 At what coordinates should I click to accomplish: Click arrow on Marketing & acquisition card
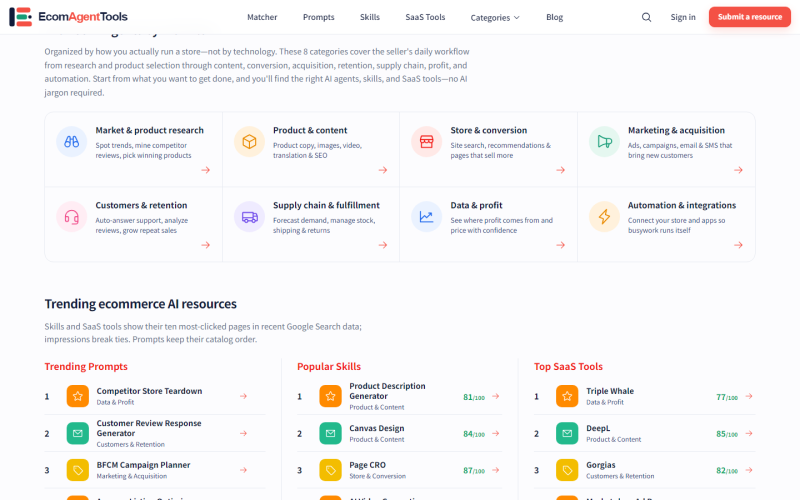pos(738,170)
